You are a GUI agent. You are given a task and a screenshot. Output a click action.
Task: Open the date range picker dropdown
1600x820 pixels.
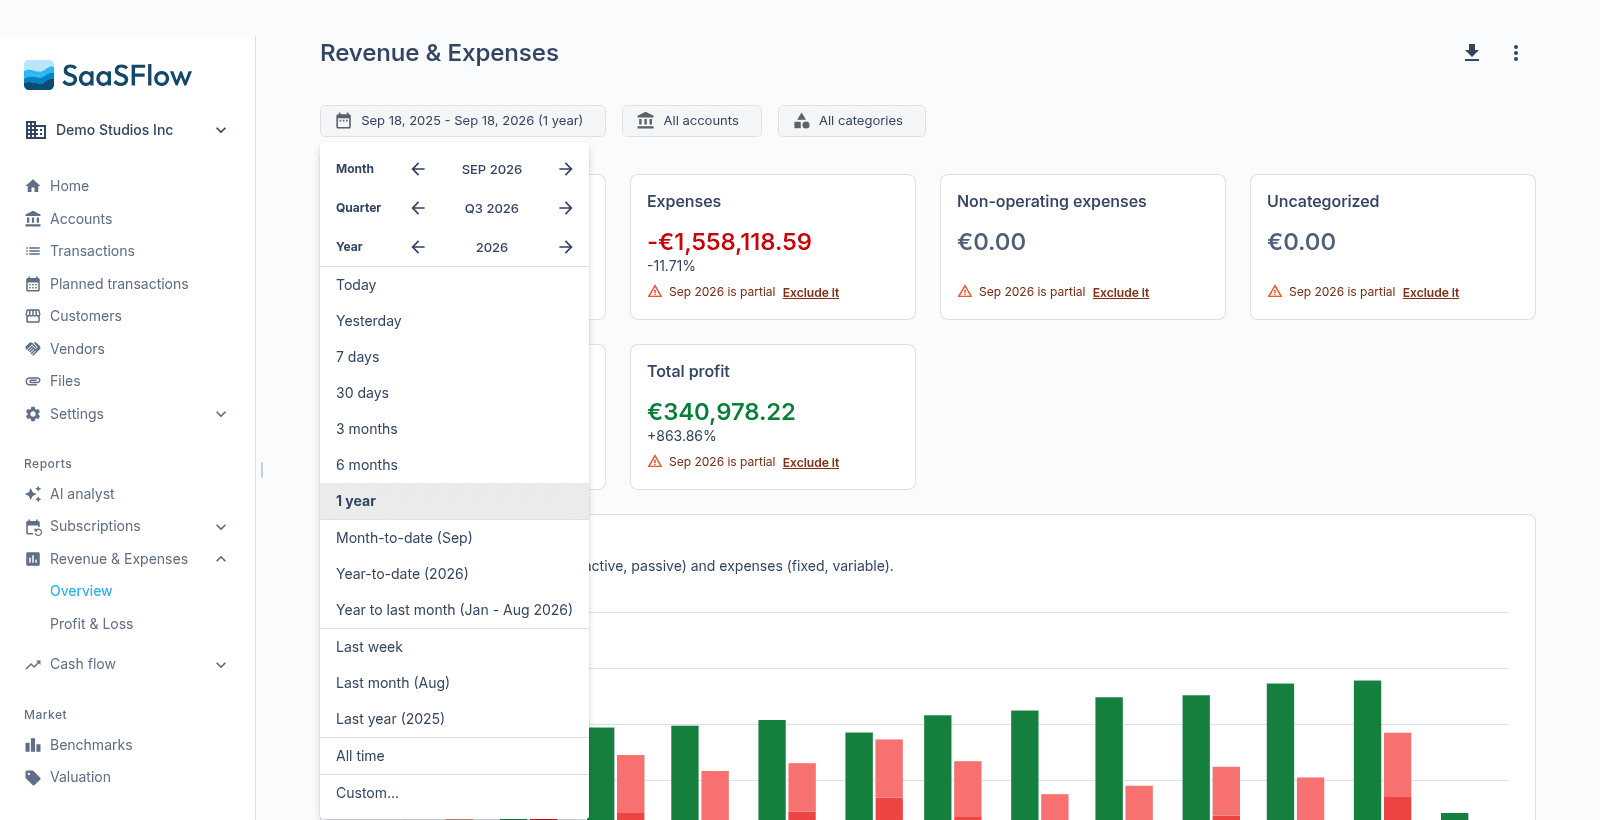[463, 121]
